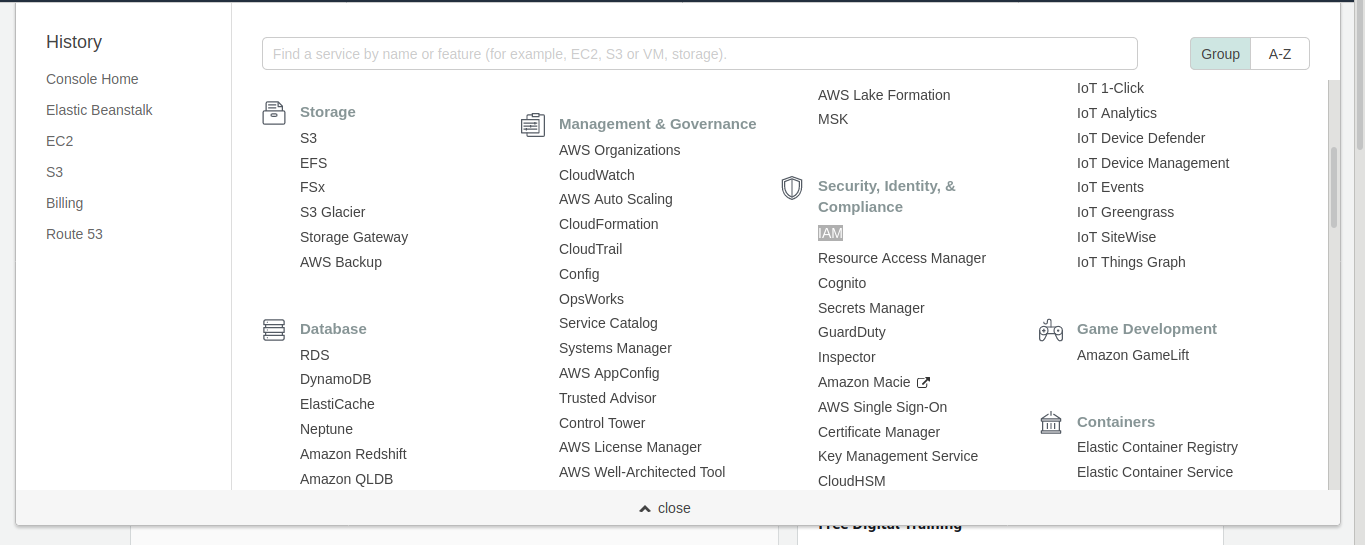Screen dimensions: 1365x545
Task: Click the Security shield icon
Action: point(792,187)
